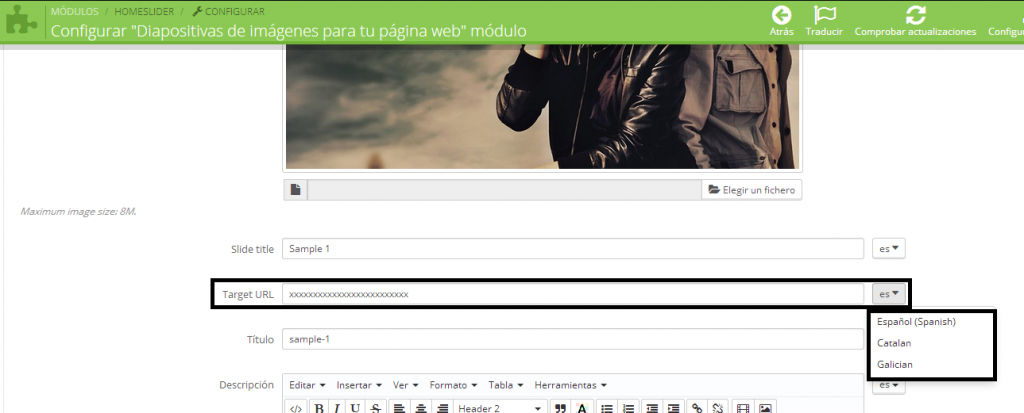
Task: Click the text color icon in editor
Action: coord(582,408)
